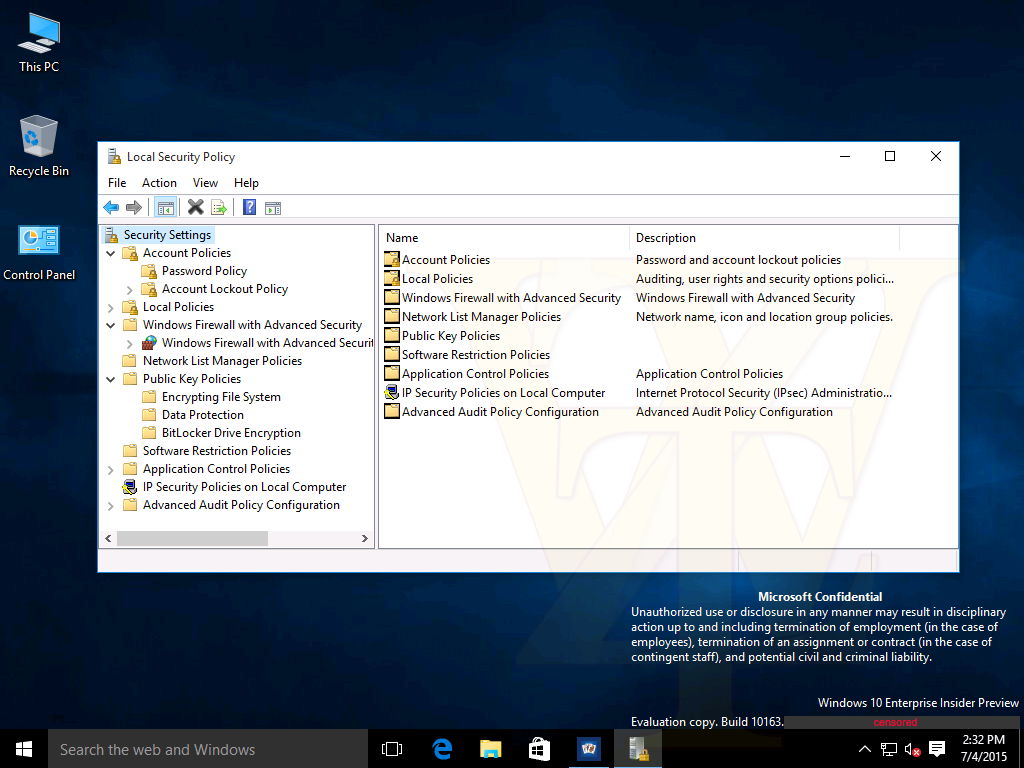
Task: Click the network tray icon
Action: [889, 749]
